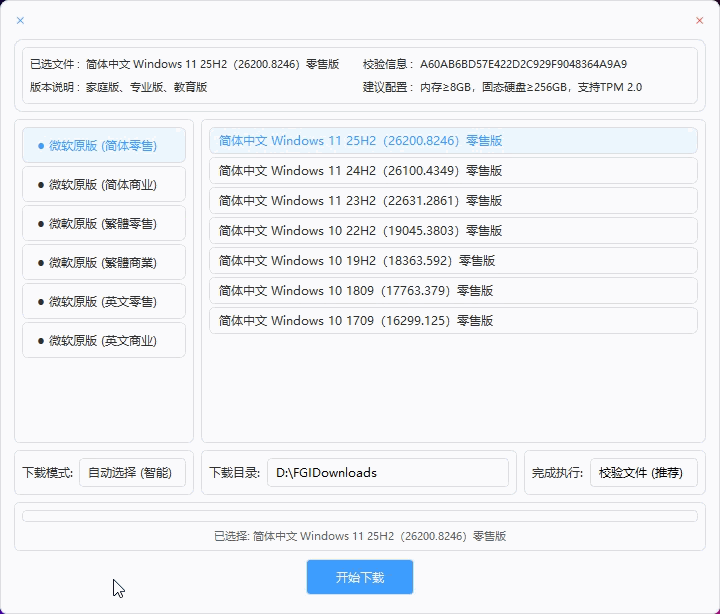
Task: Open 下载模式 自动选择 (智能) dropdown
Action: tap(132, 473)
